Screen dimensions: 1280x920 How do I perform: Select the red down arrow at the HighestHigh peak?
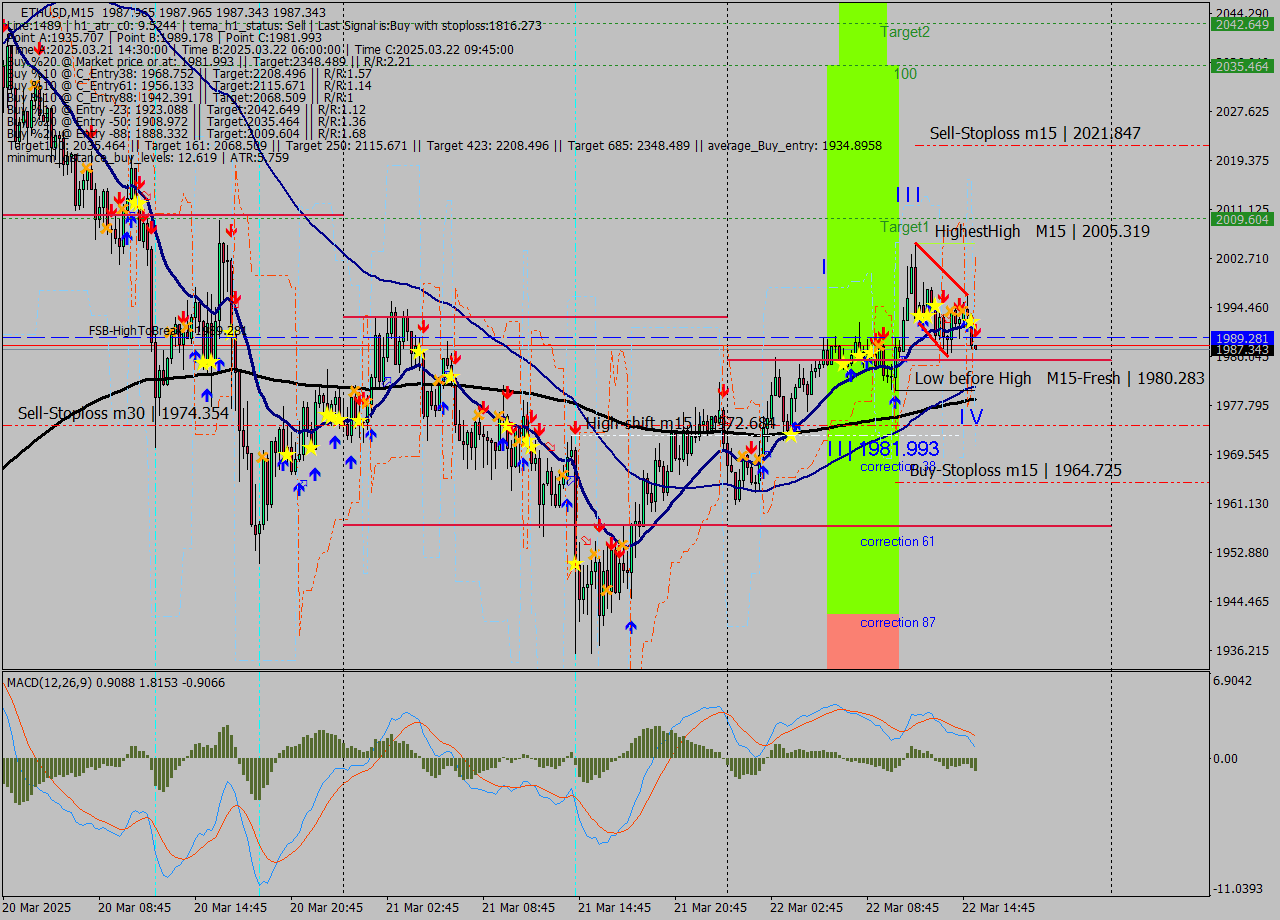[x=943, y=296]
